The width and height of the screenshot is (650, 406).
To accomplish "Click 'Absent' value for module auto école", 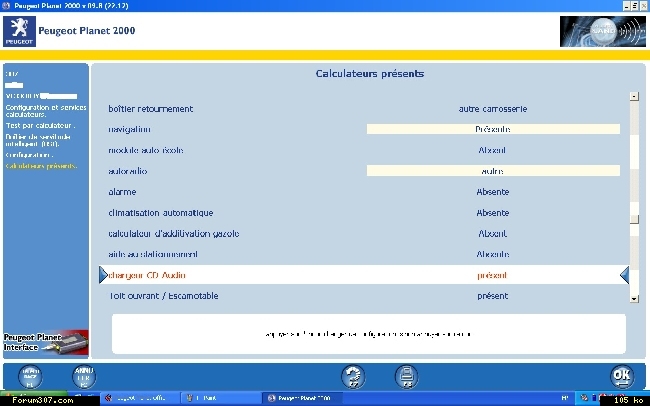I will tap(492, 150).
